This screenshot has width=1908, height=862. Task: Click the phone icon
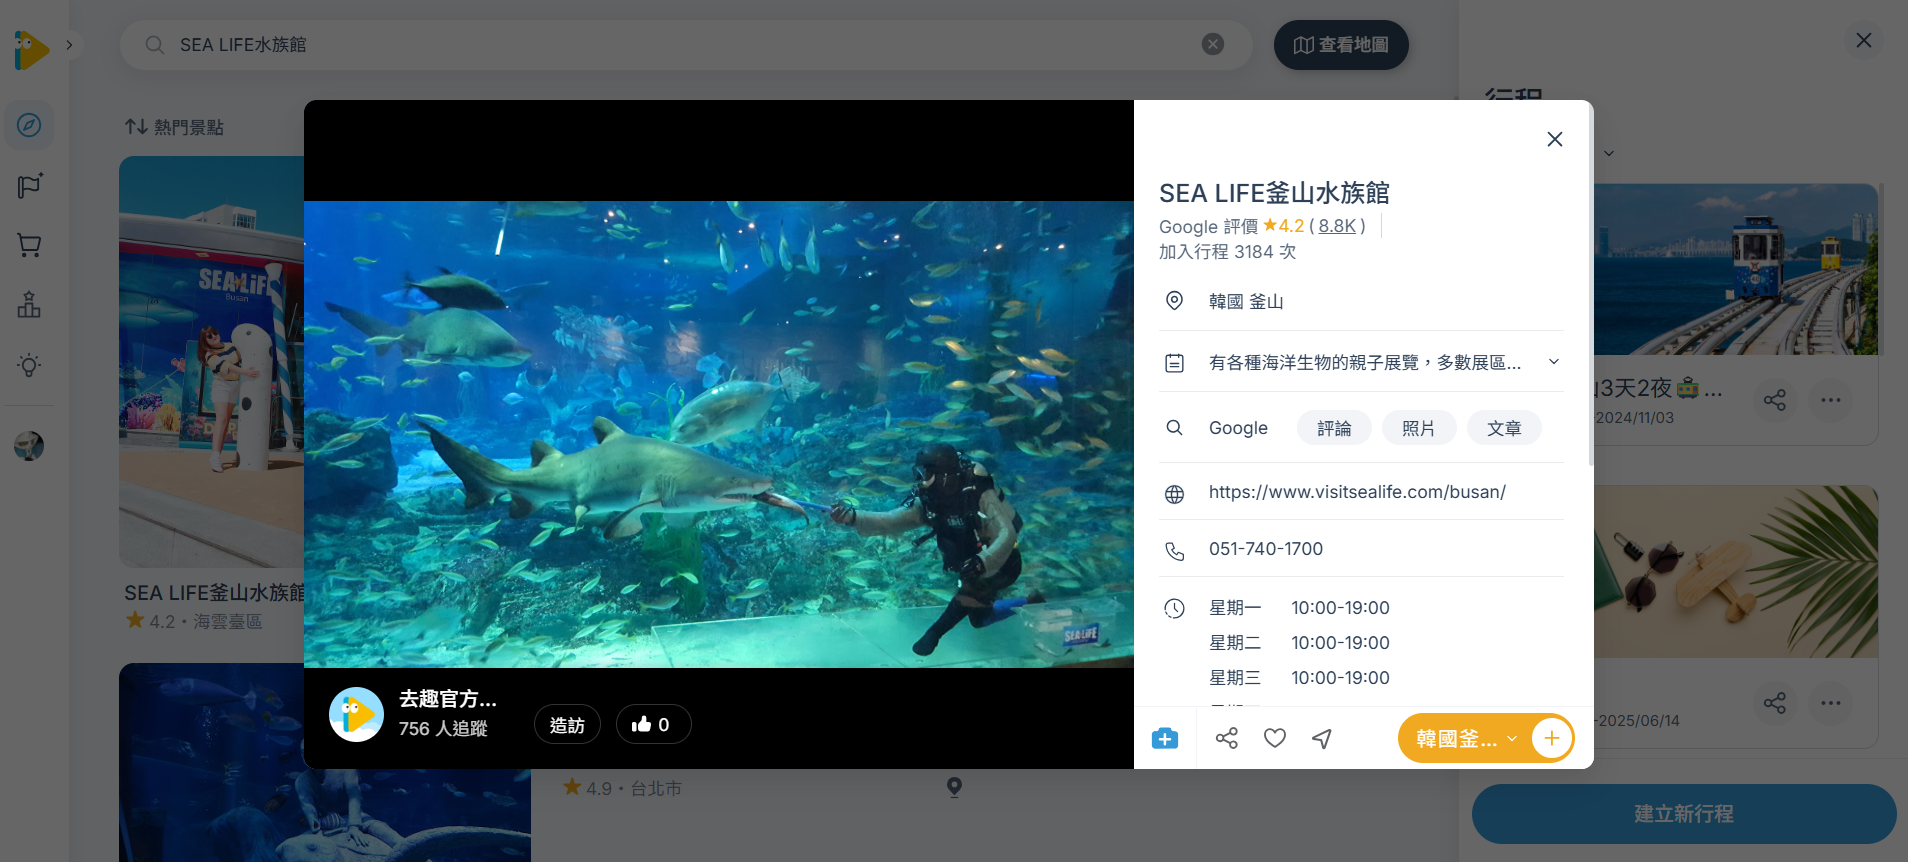(x=1175, y=551)
